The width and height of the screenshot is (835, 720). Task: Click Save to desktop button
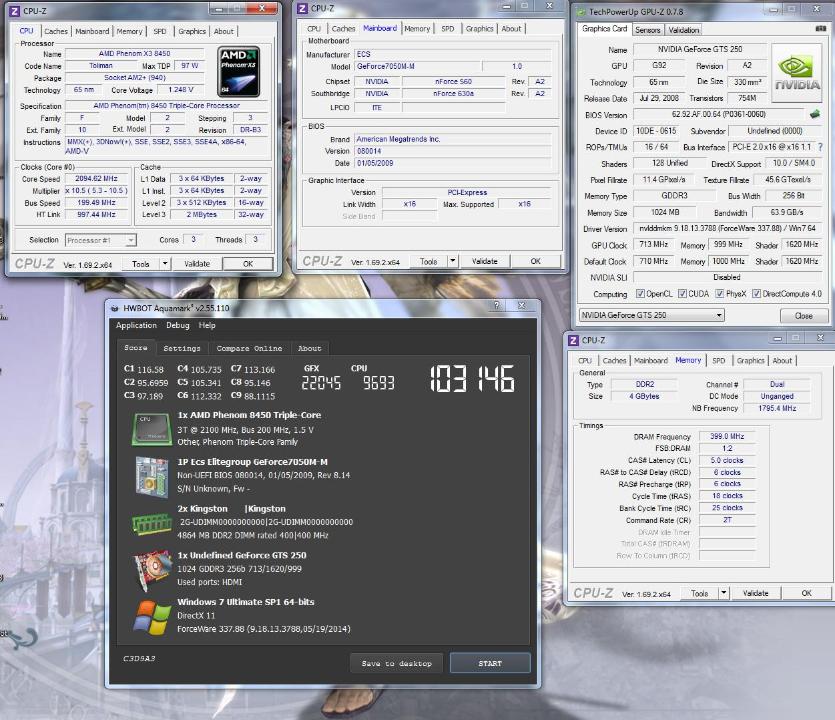pos(396,663)
